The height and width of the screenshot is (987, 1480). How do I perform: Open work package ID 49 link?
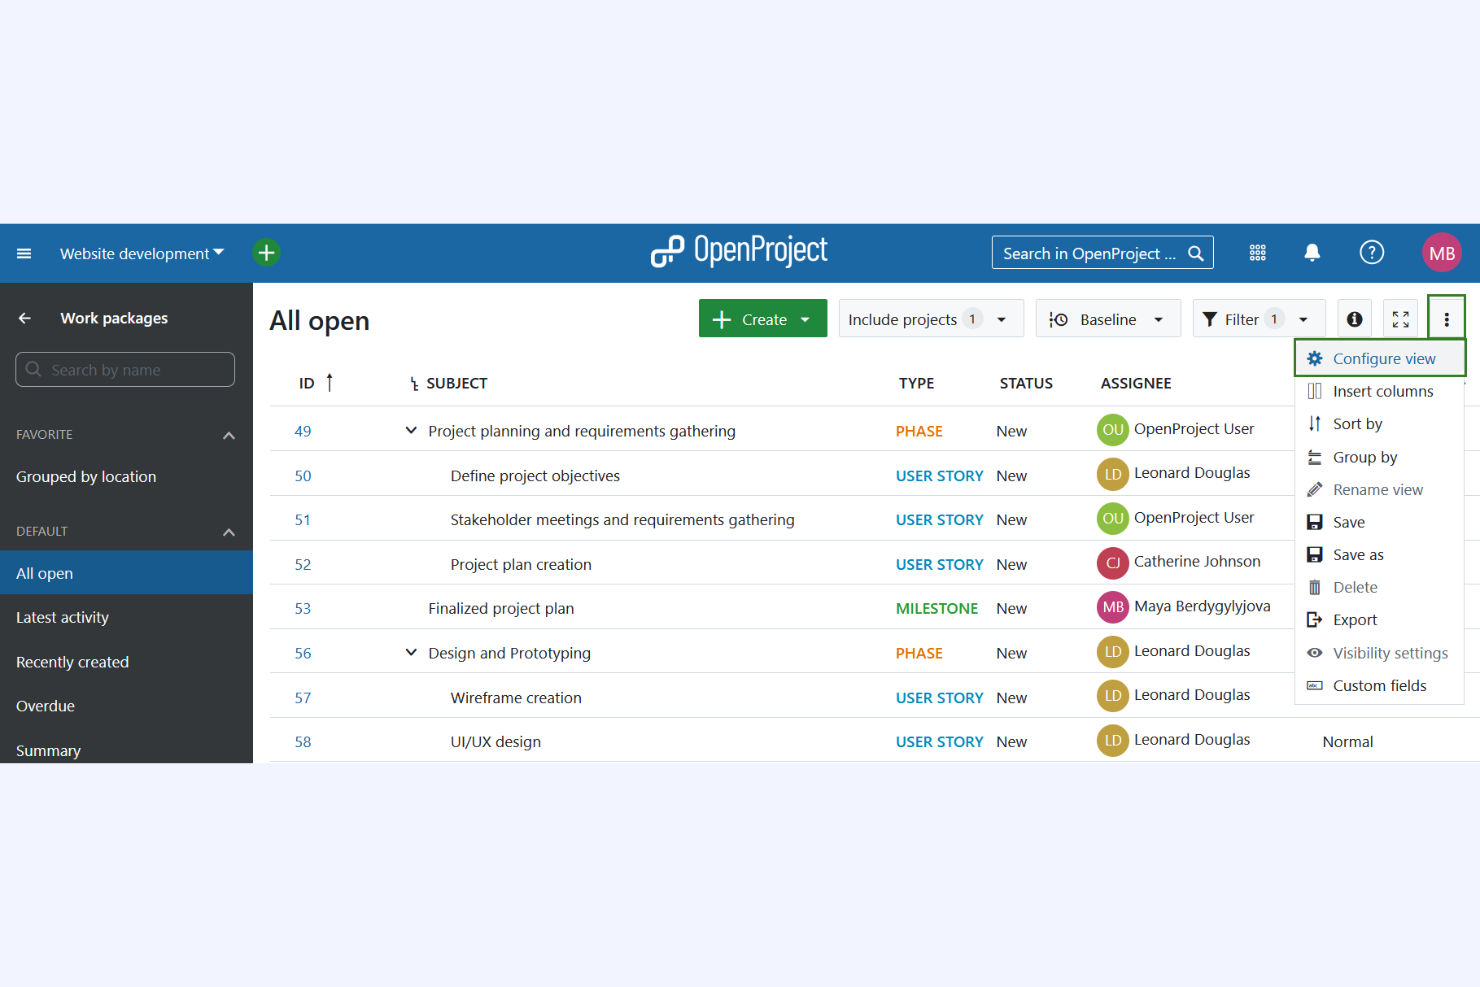coord(303,431)
